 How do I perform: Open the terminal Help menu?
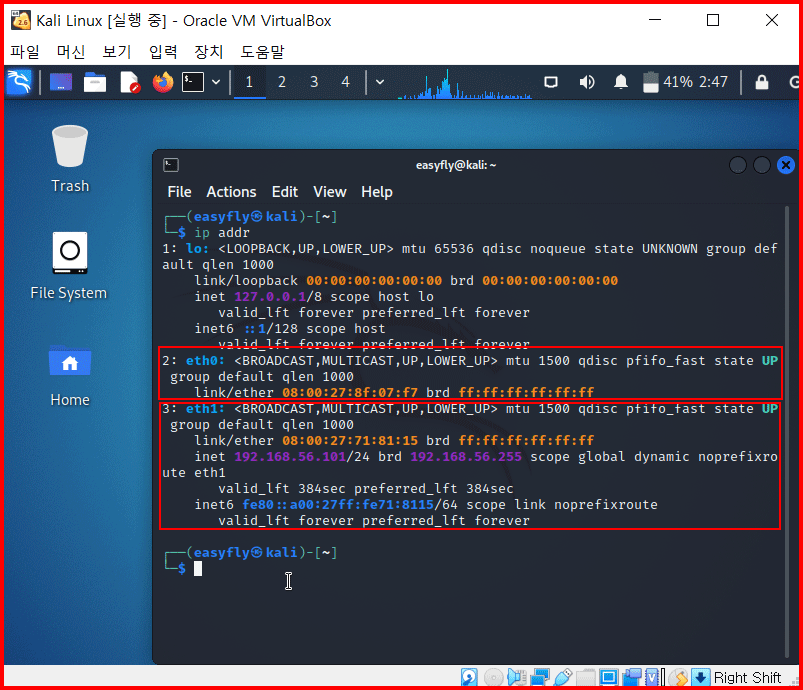376,192
